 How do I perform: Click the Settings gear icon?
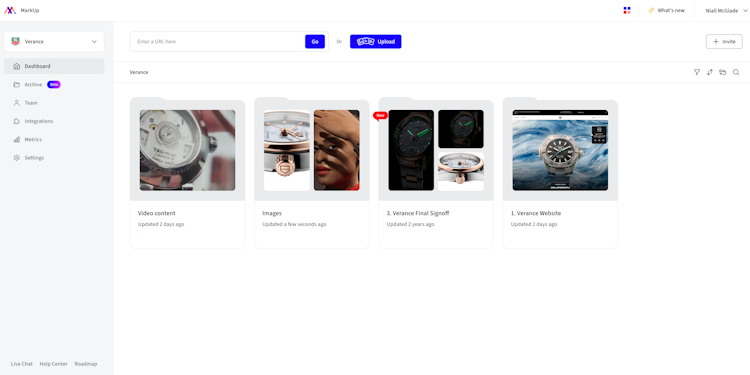pyautogui.click(x=17, y=158)
